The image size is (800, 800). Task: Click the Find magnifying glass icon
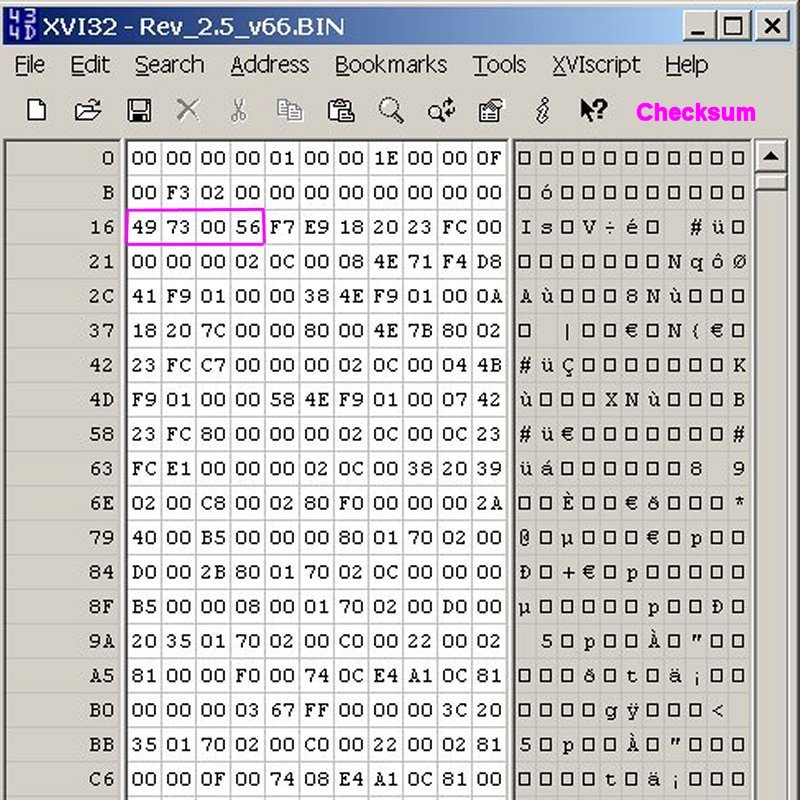coord(391,110)
